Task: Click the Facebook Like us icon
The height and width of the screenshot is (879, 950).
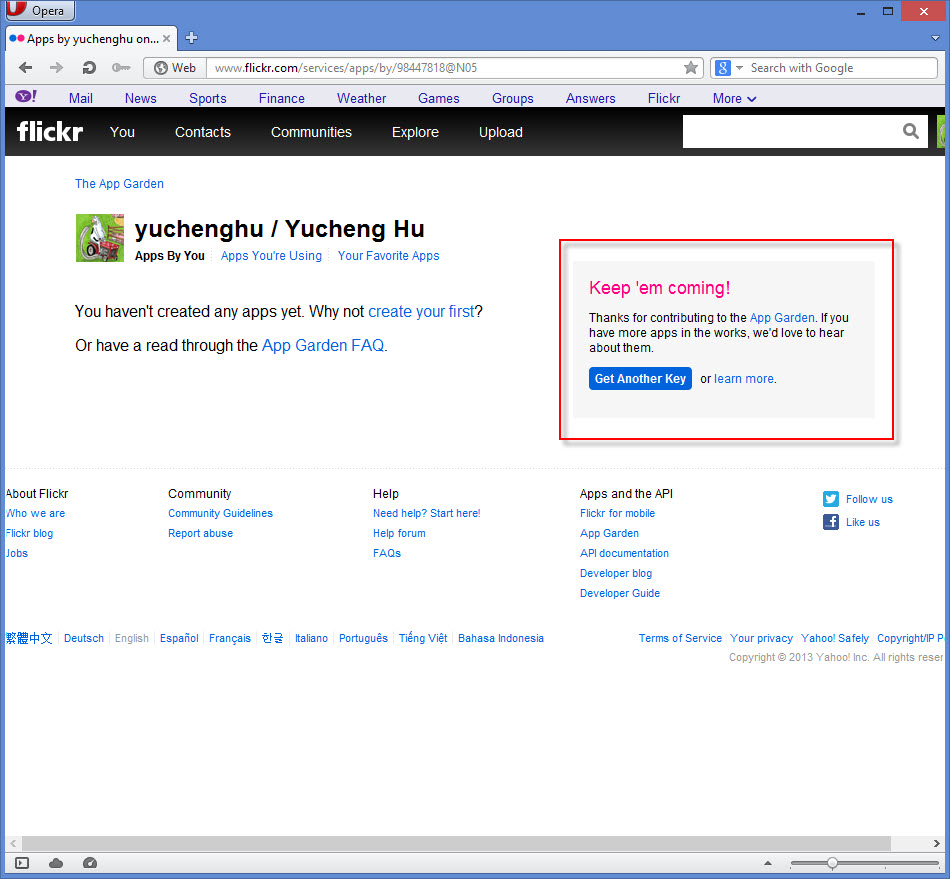Action: point(831,522)
